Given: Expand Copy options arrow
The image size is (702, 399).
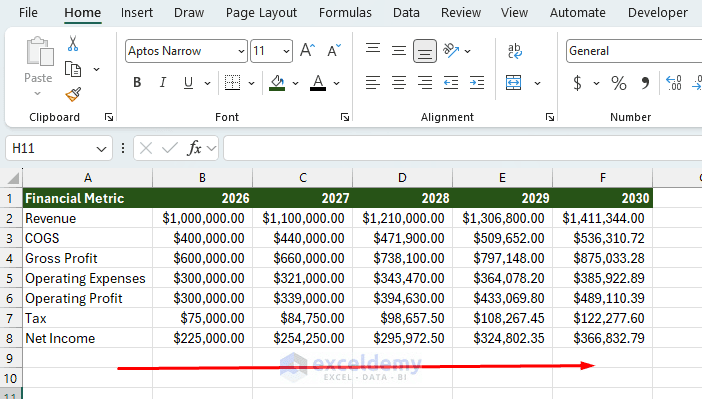Looking at the screenshot, I should (x=96, y=69).
